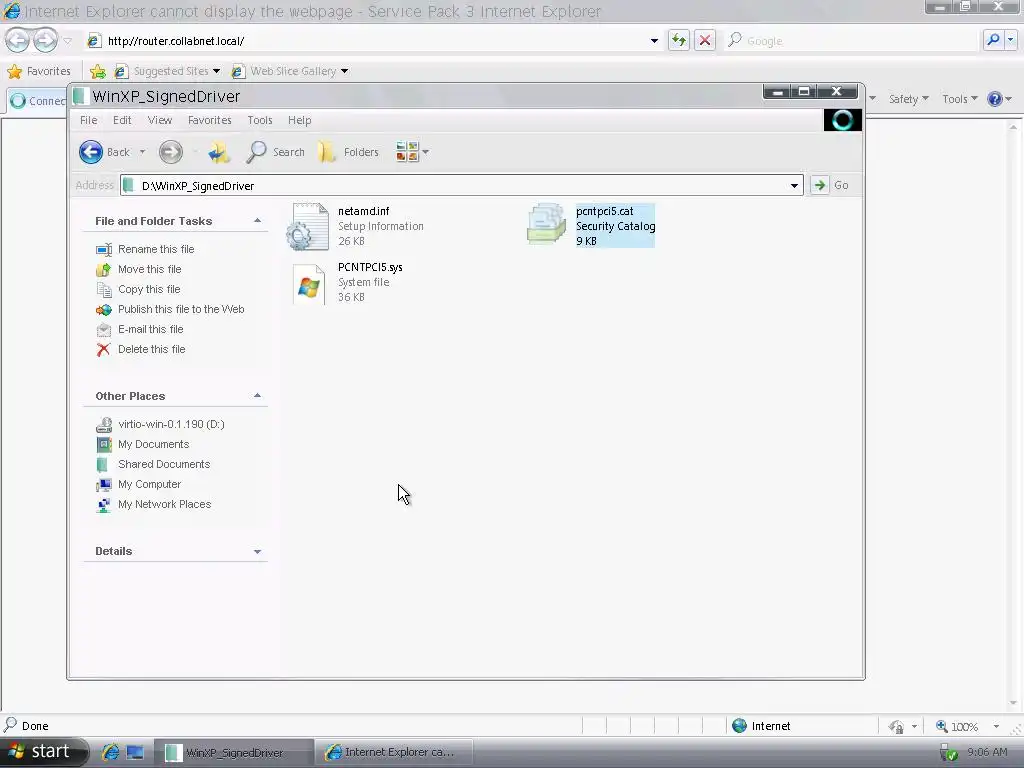
Task: Click the Connecting tab in Internet Explorer
Action: [37, 101]
